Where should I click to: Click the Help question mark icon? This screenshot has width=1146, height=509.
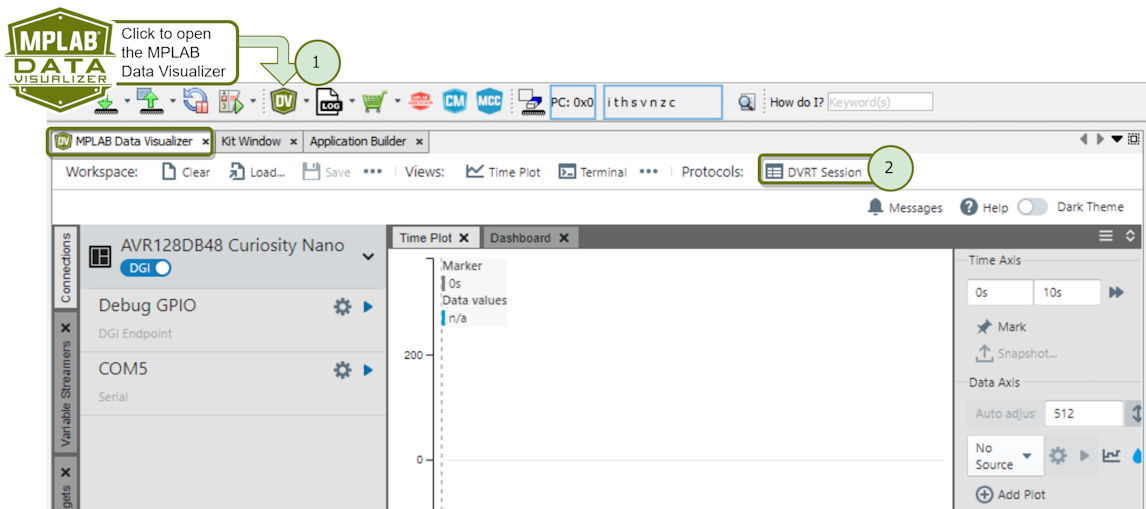968,207
